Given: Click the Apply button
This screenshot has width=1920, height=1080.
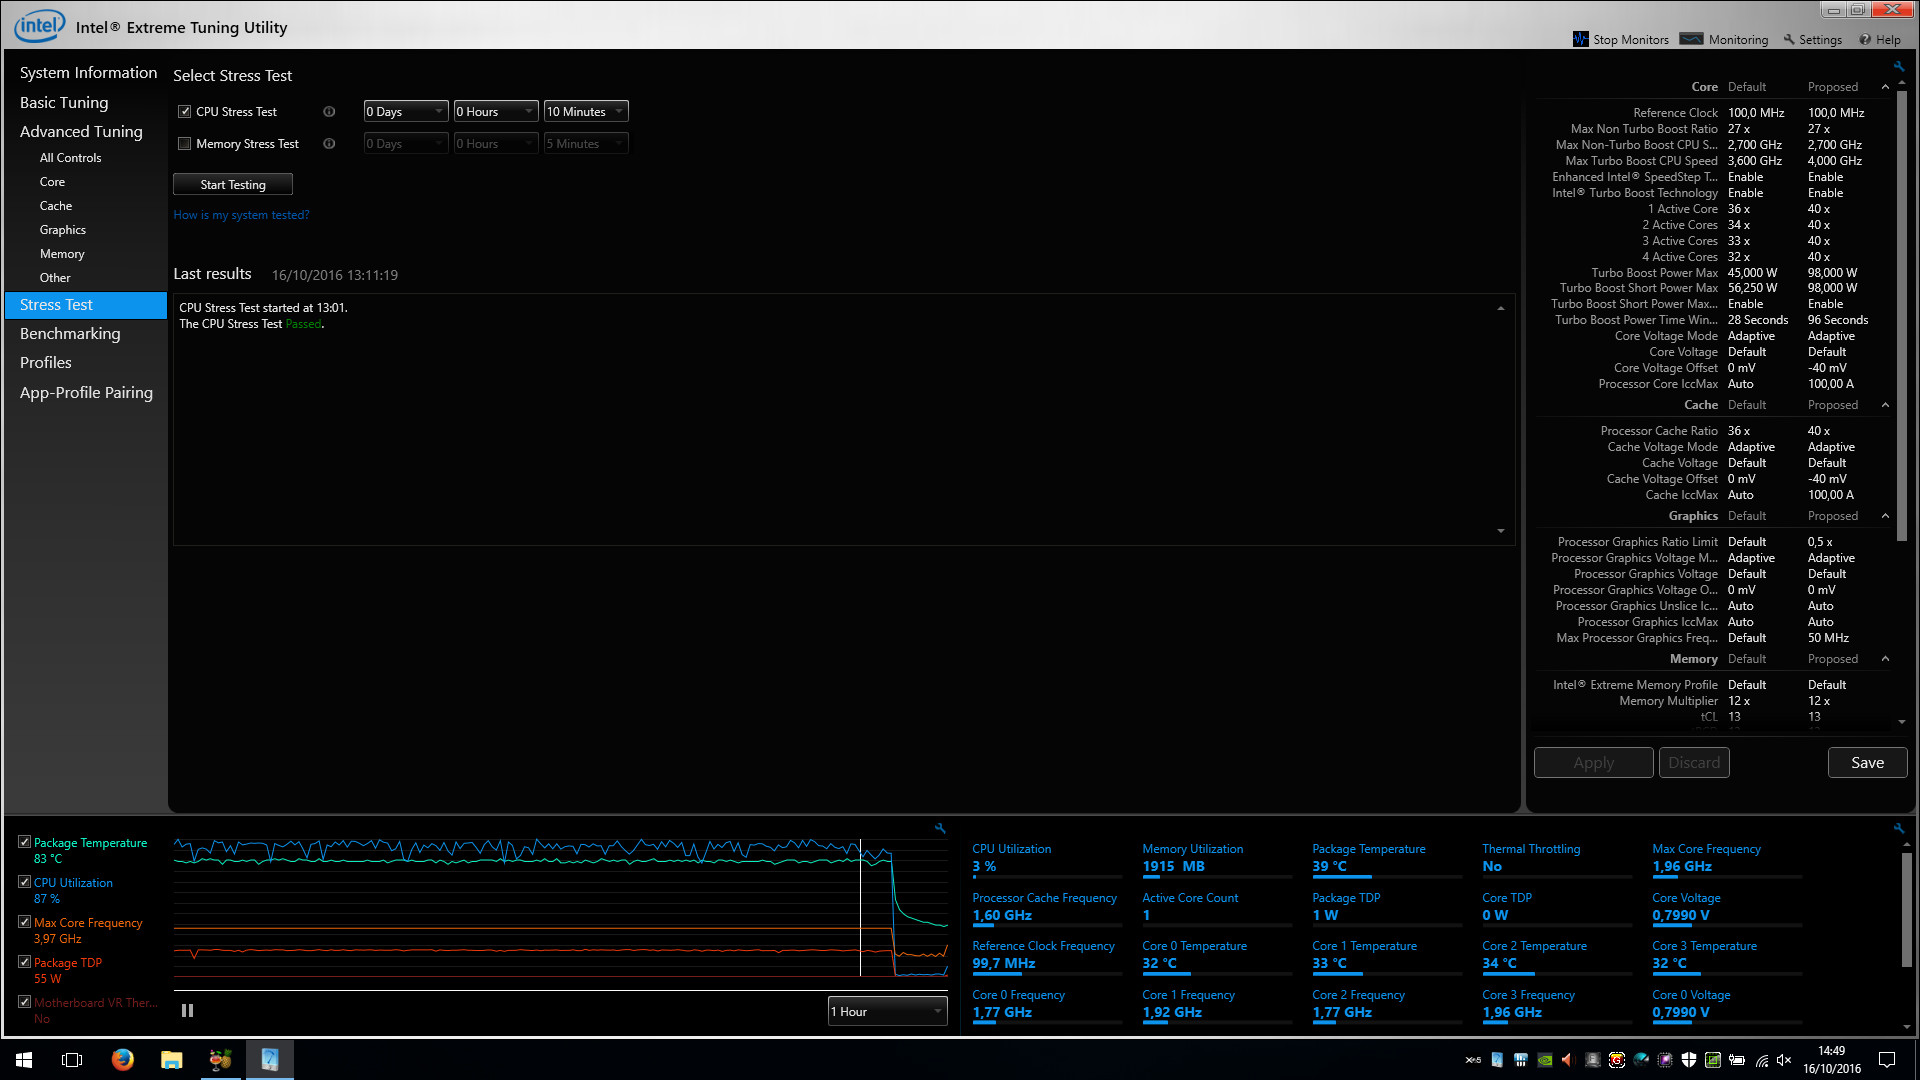Looking at the screenshot, I should 1593,763.
